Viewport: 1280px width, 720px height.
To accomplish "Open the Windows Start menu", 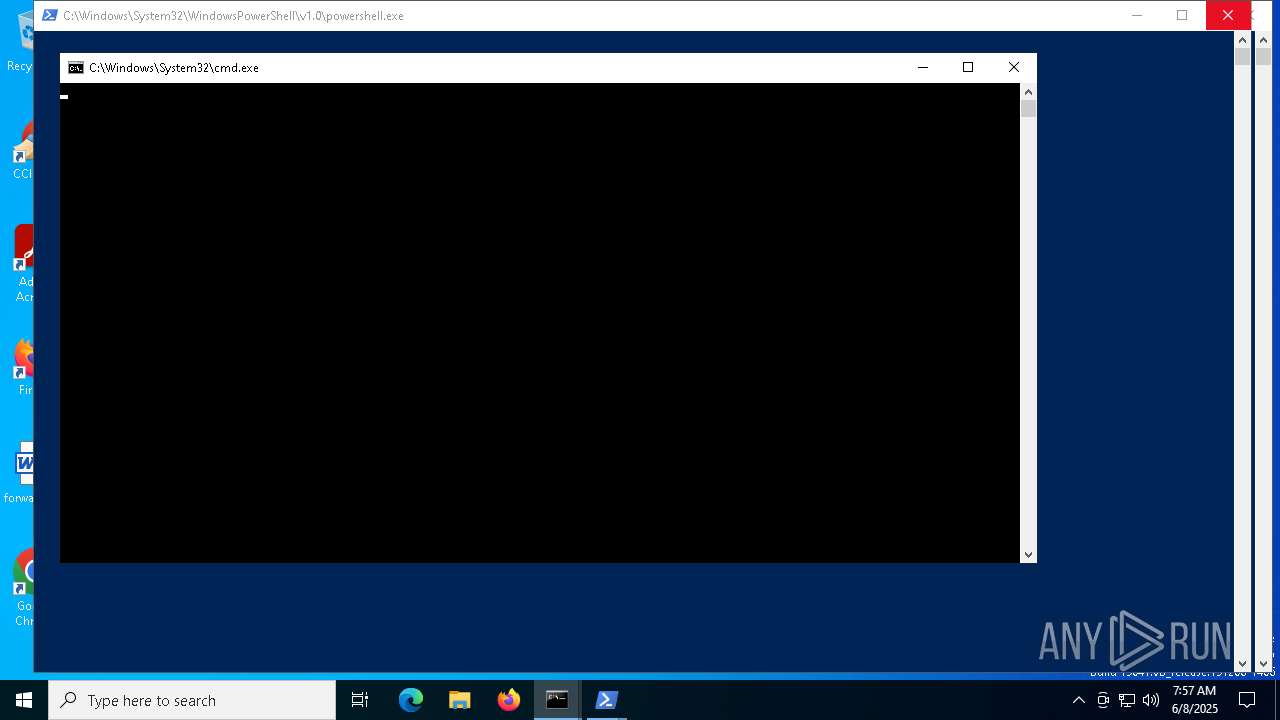I will (x=24, y=700).
